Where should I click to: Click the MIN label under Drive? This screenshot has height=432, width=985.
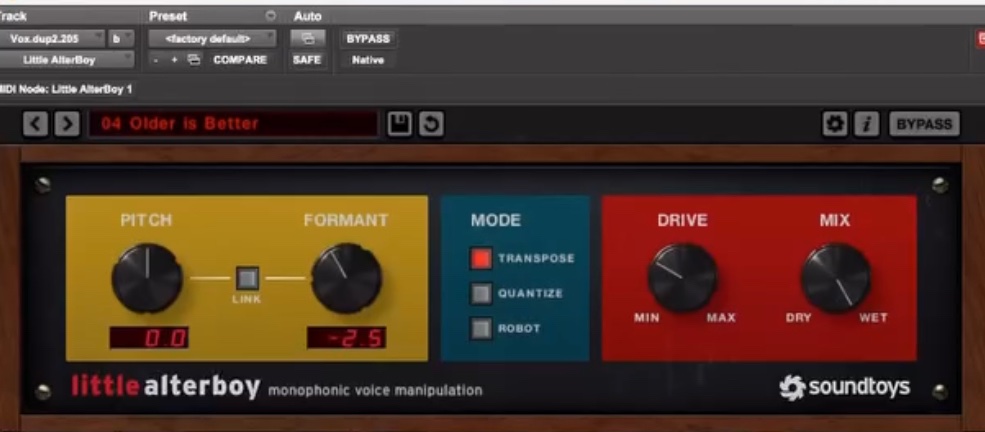[x=646, y=317]
